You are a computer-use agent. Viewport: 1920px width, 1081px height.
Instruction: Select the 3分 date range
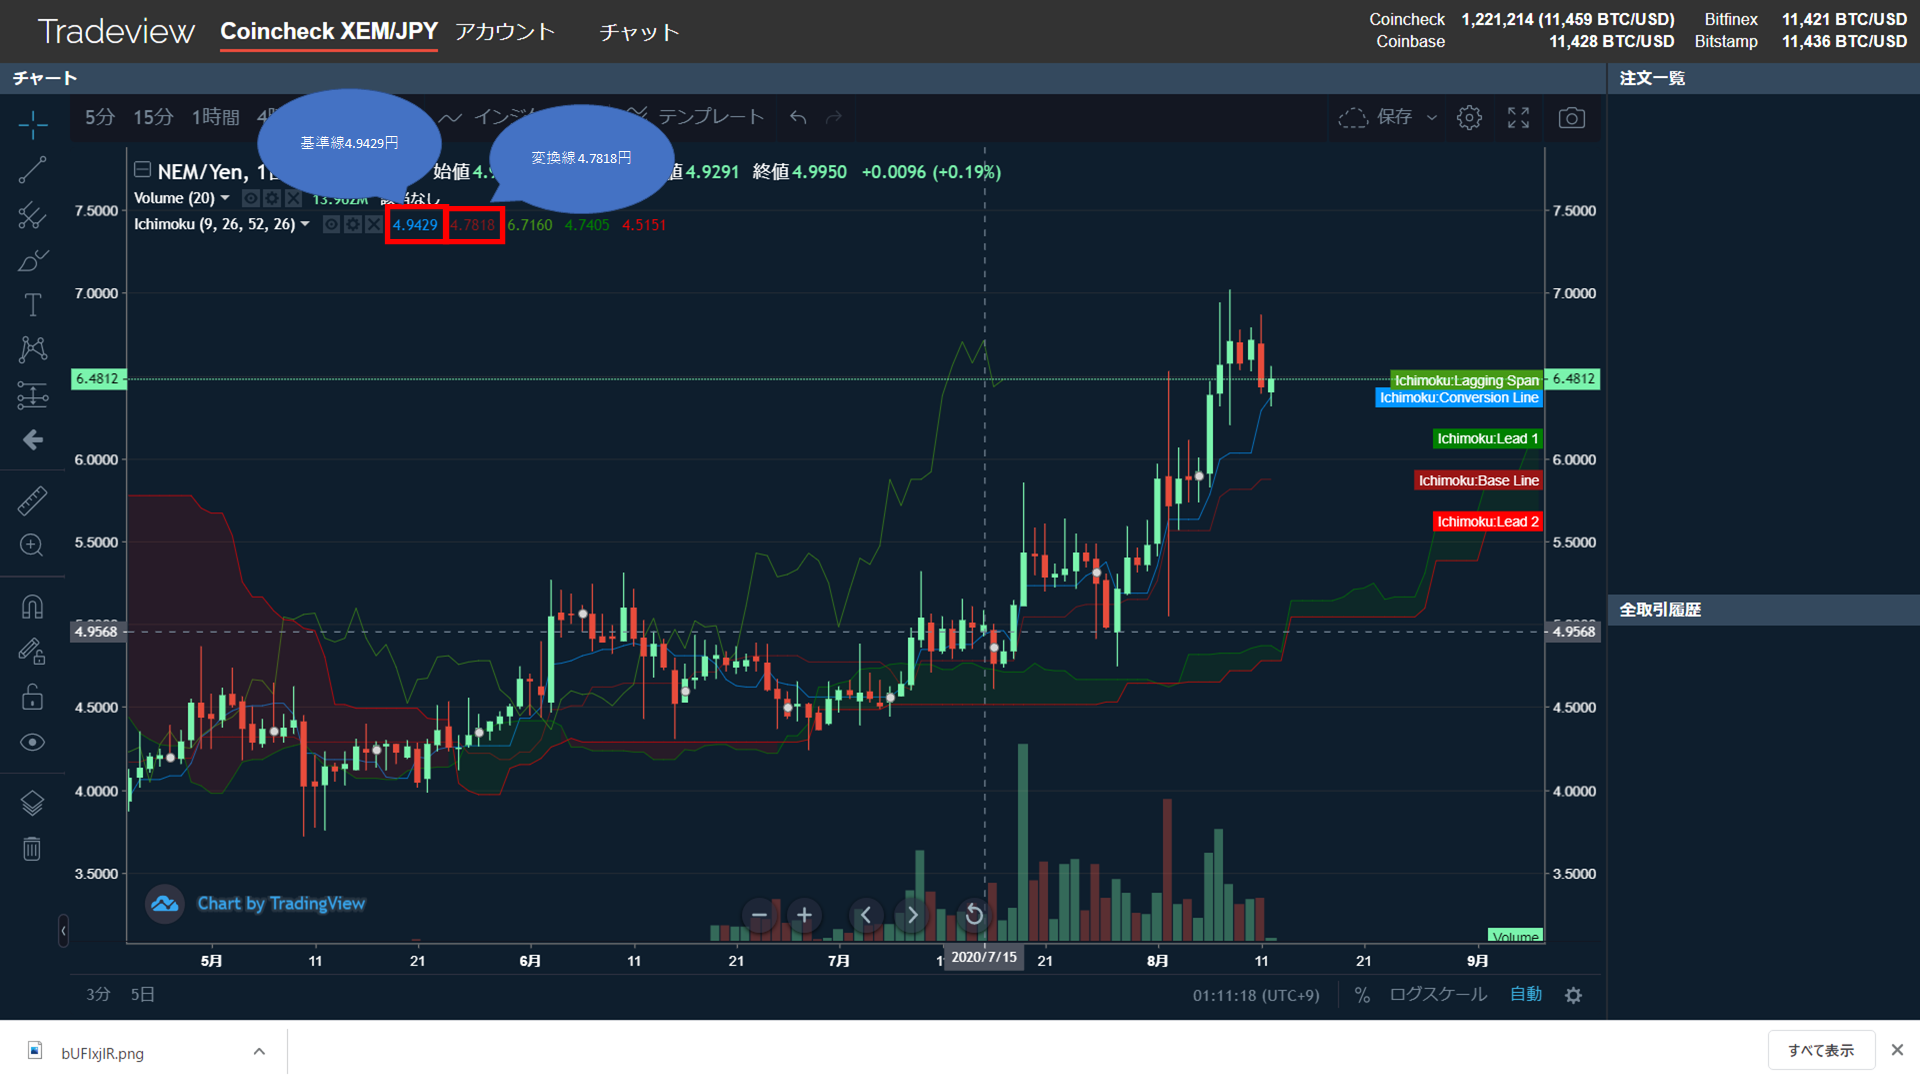[98, 995]
